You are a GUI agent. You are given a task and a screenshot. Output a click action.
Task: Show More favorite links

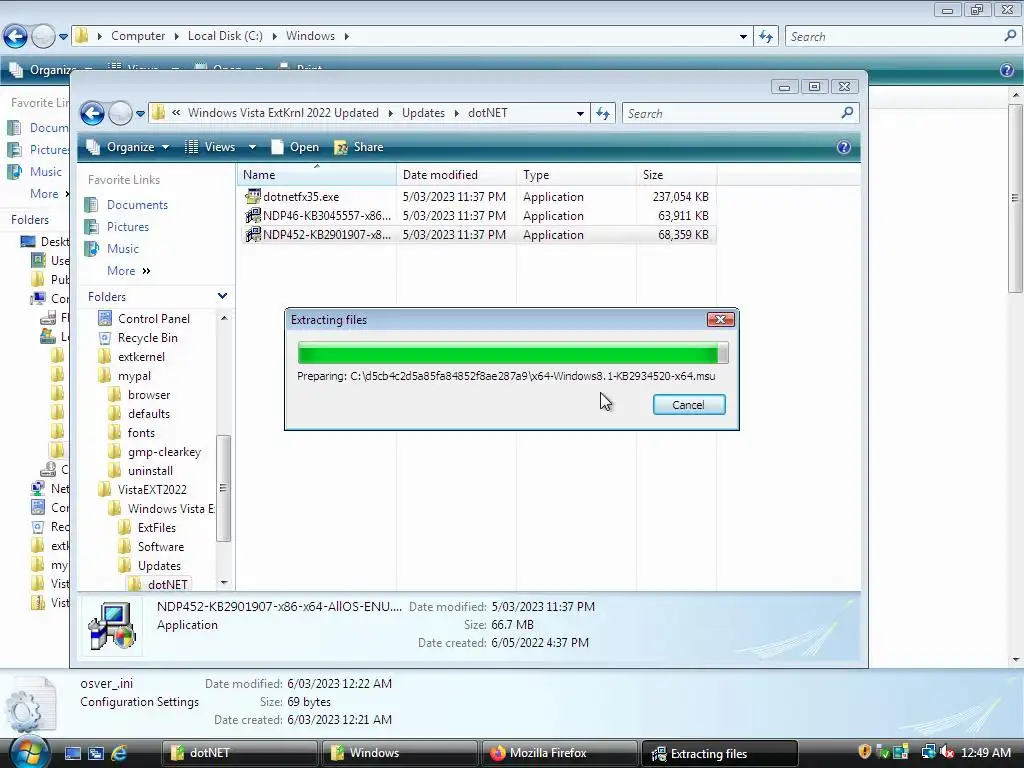[129, 270]
